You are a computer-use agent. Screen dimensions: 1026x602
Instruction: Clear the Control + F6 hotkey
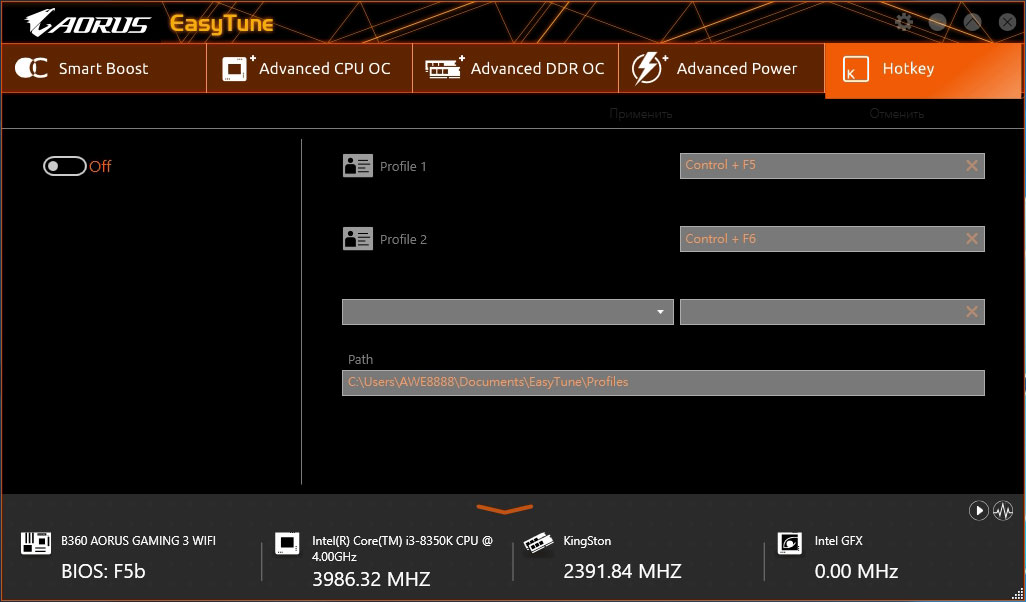[x=972, y=239]
